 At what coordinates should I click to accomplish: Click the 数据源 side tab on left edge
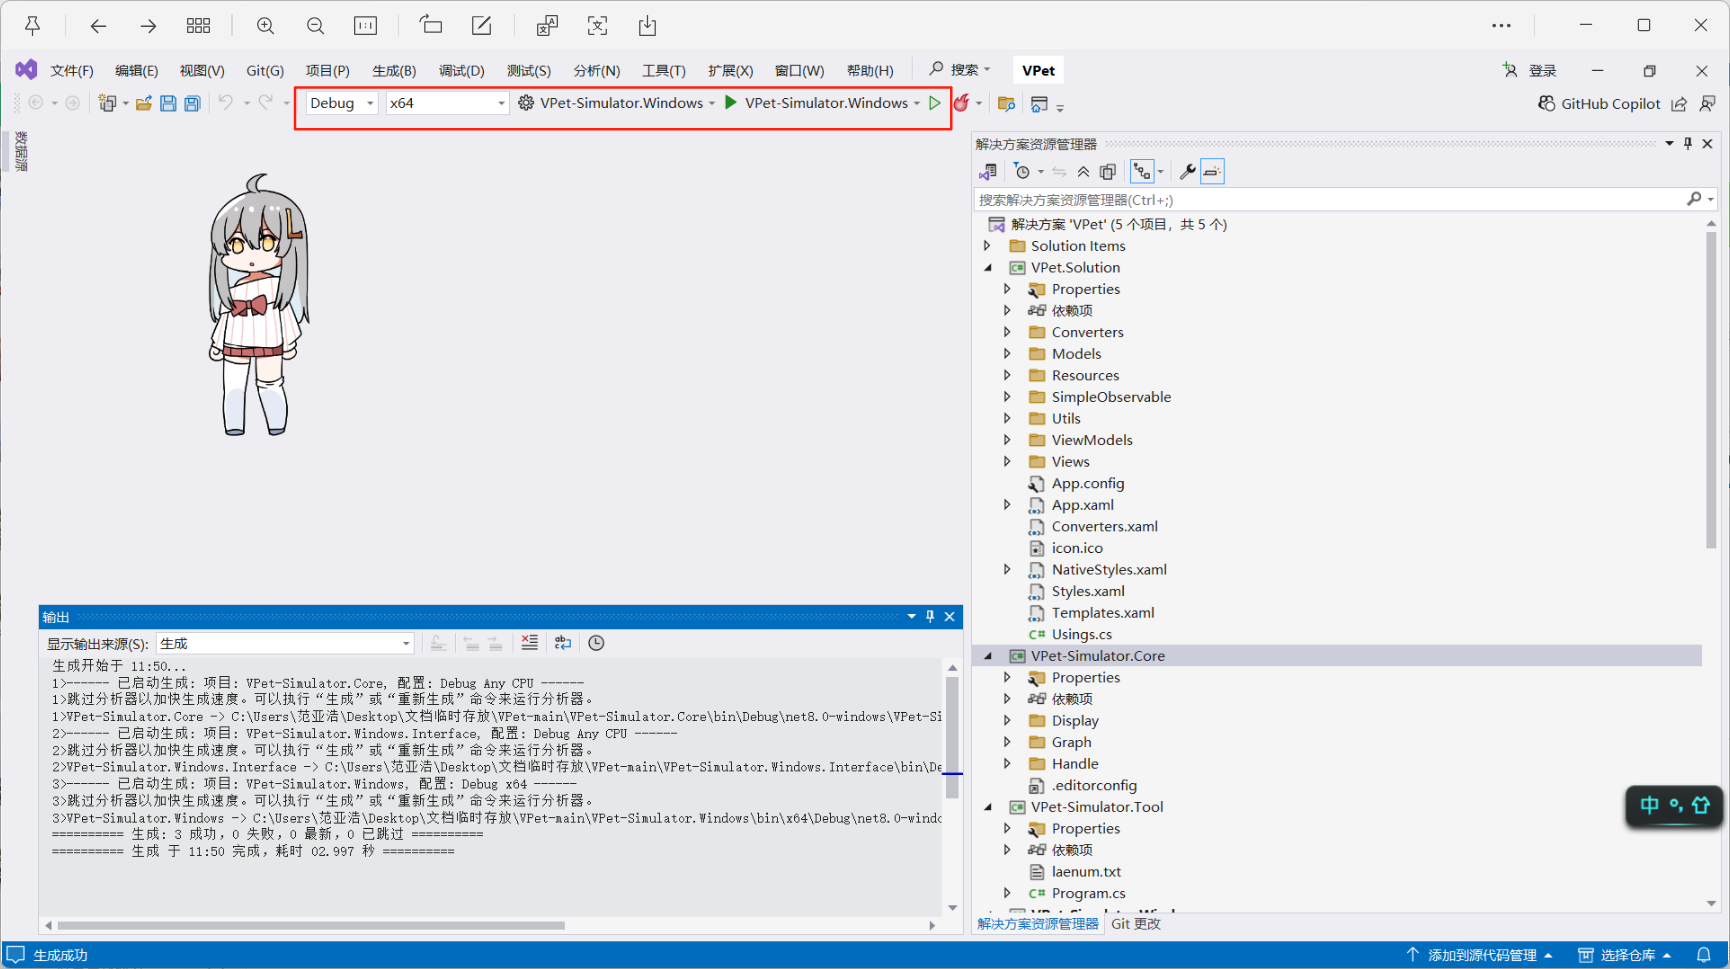(21, 152)
